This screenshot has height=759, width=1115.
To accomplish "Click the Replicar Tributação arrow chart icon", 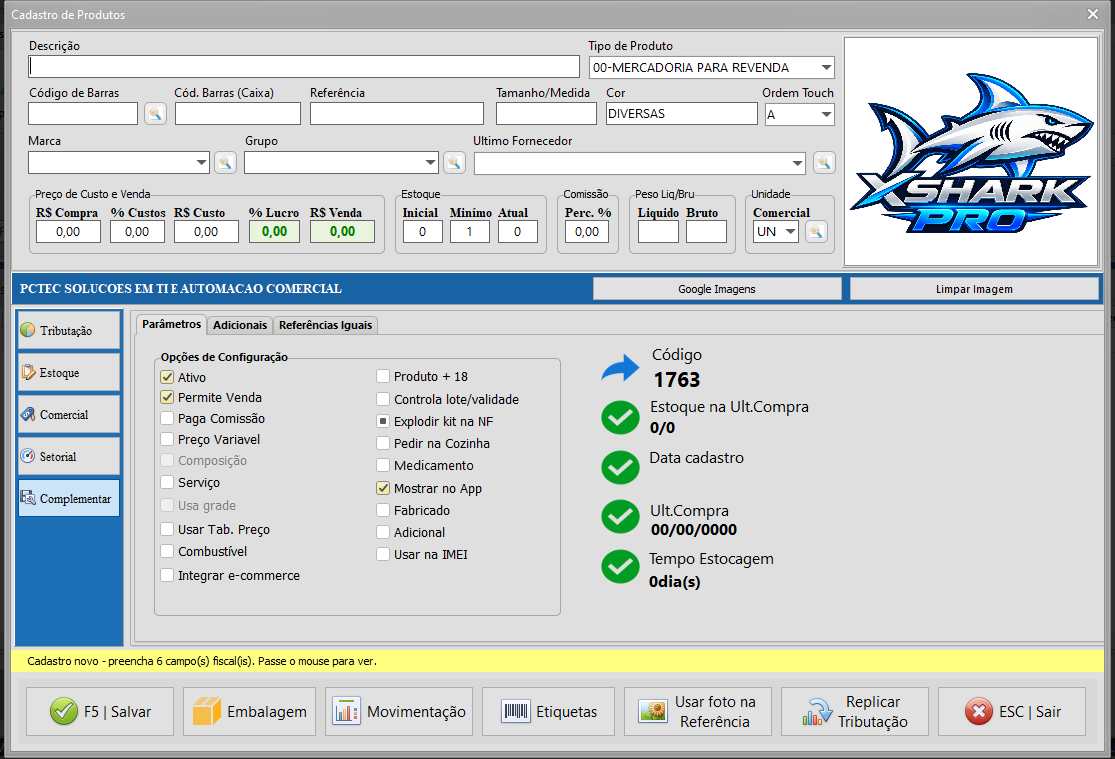I will point(817,712).
